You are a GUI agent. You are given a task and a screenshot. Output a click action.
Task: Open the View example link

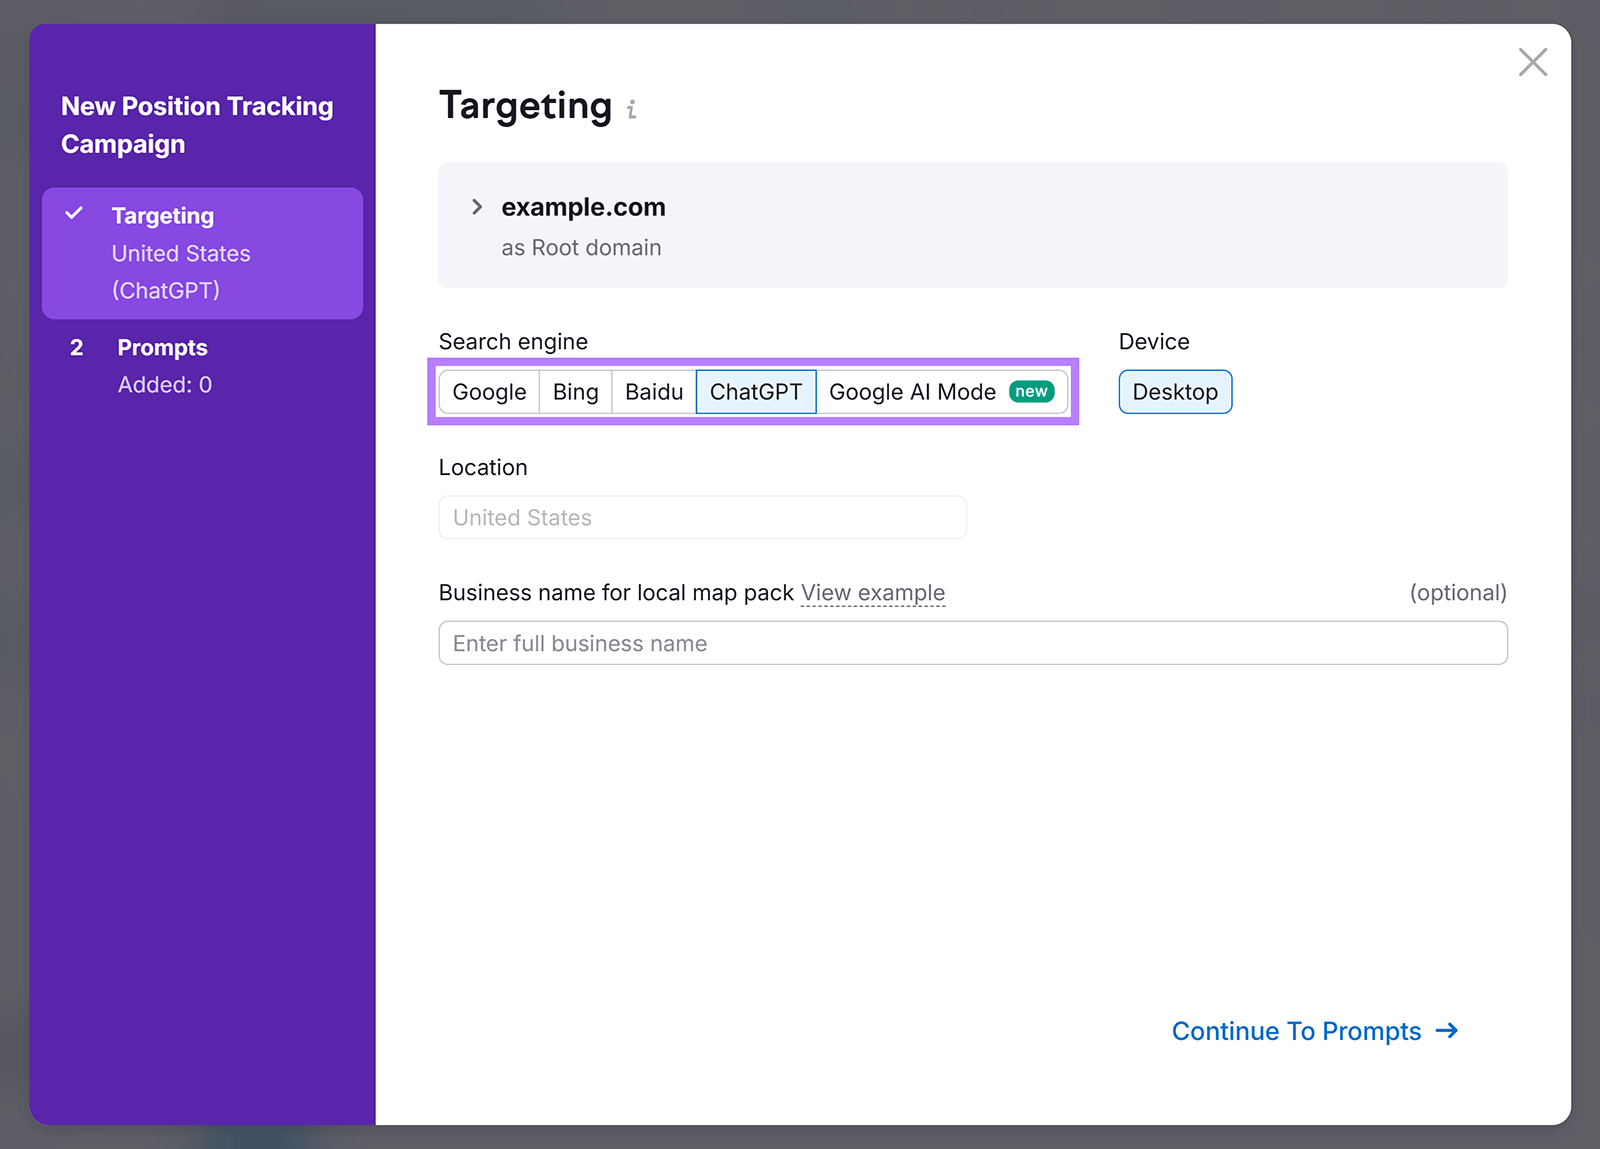[x=872, y=592]
